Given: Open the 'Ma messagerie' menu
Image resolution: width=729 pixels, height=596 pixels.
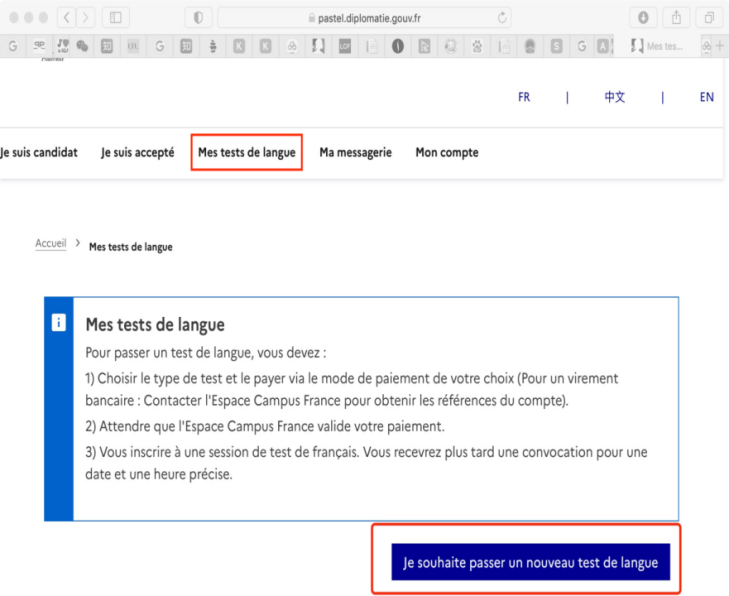Looking at the screenshot, I should [x=356, y=152].
